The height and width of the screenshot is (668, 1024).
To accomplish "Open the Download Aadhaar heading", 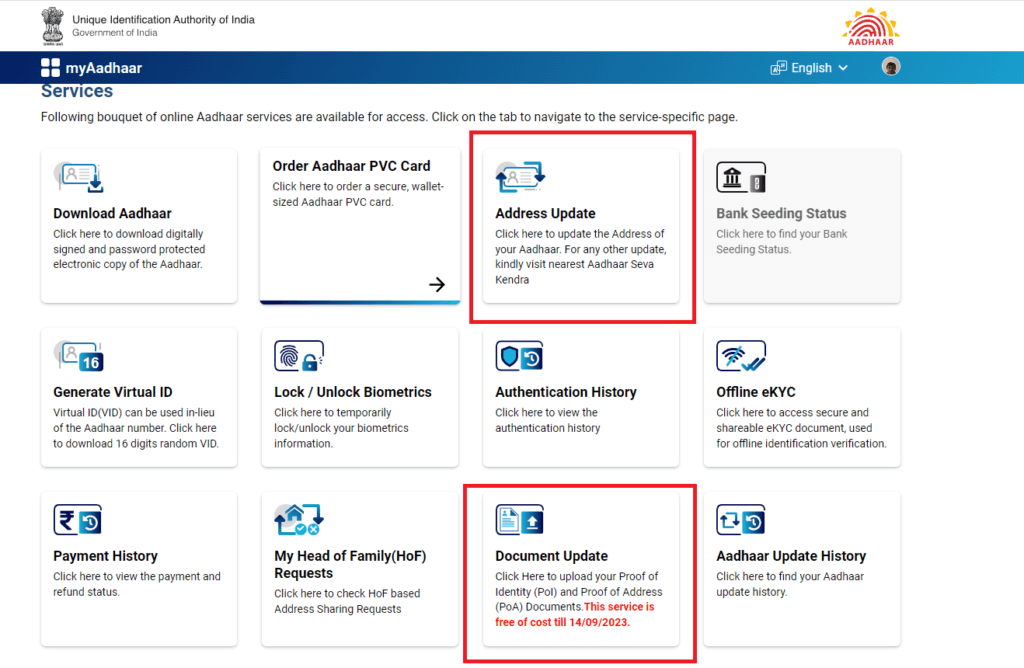I will (x=112, y=214).
